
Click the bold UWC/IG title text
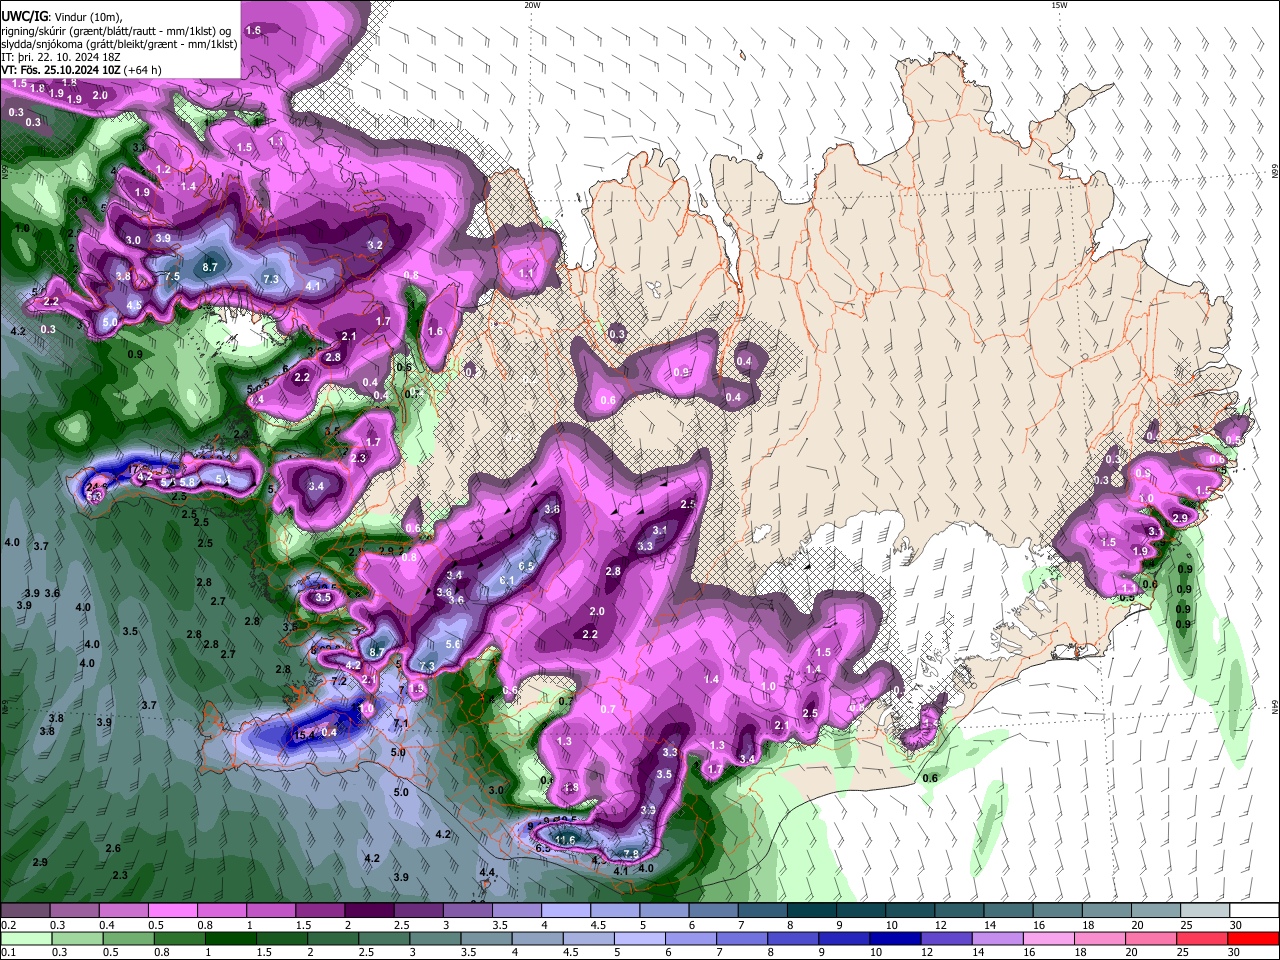pos(24,15)
